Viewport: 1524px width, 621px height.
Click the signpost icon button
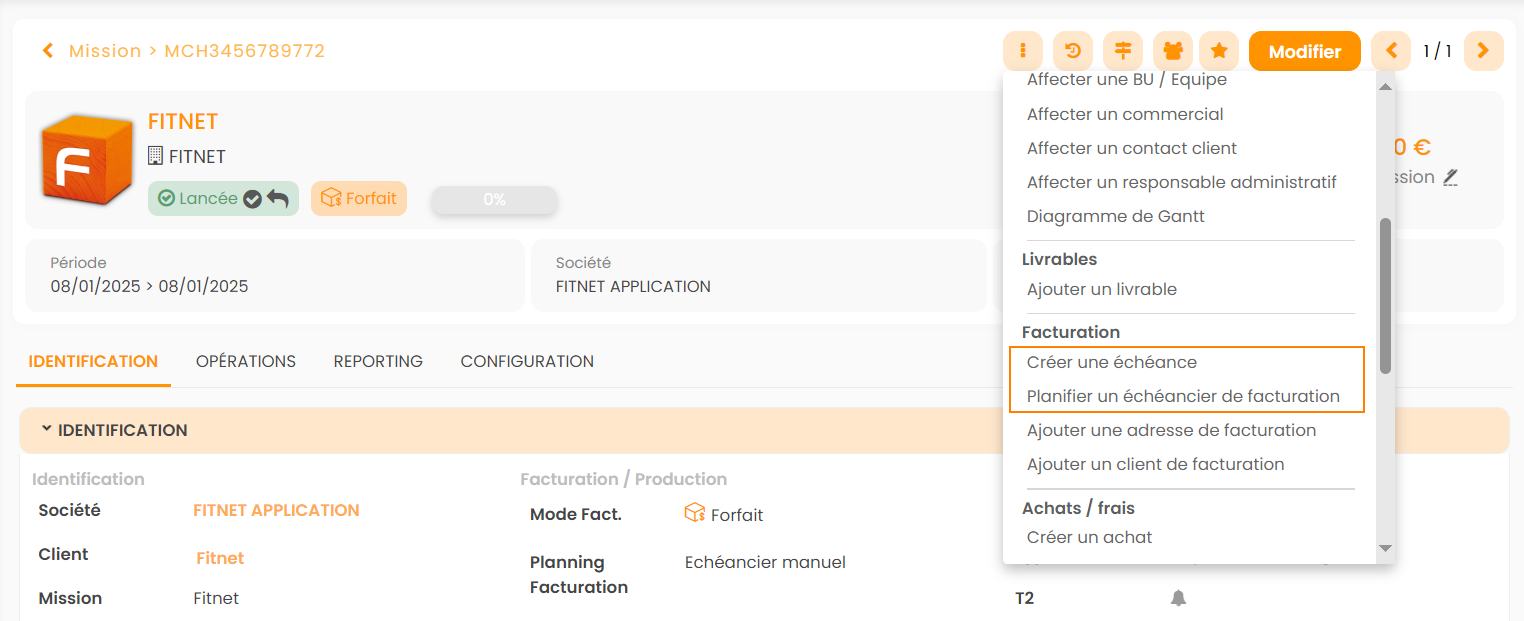click(1123, 51)
